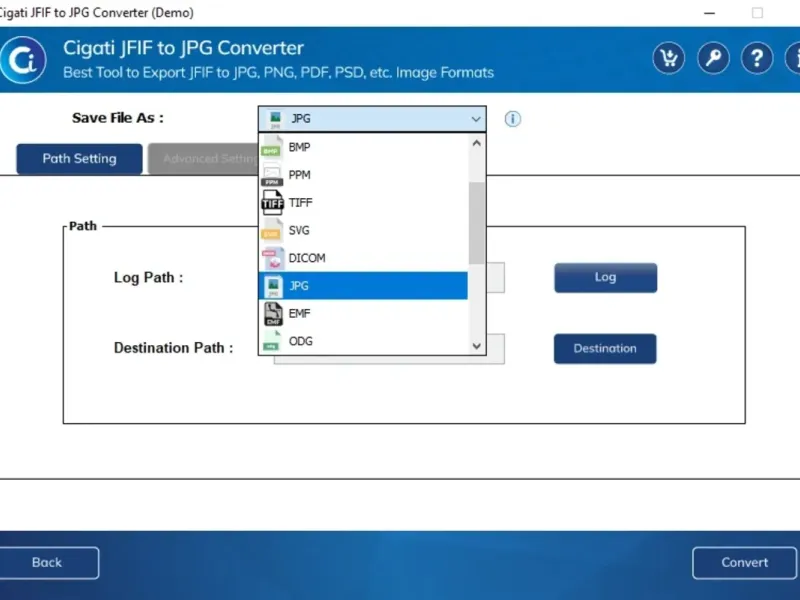800x600 pixels.
Task: Click the combo box chevron arrow
Action: (x=476, y=119)
